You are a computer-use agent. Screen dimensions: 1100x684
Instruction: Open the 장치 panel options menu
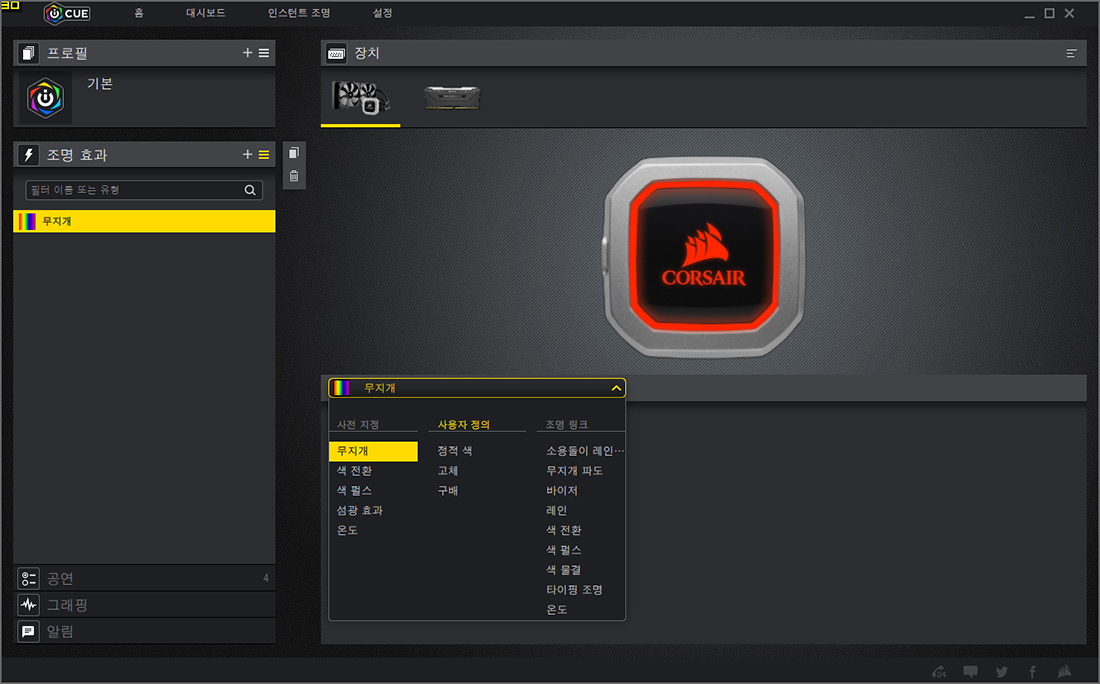pos(1071,53)
